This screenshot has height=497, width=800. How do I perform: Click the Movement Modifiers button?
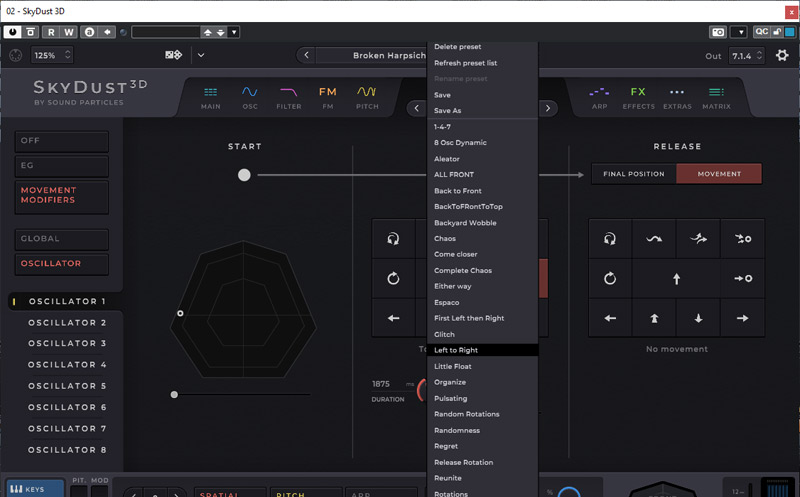tap(62, 195)
